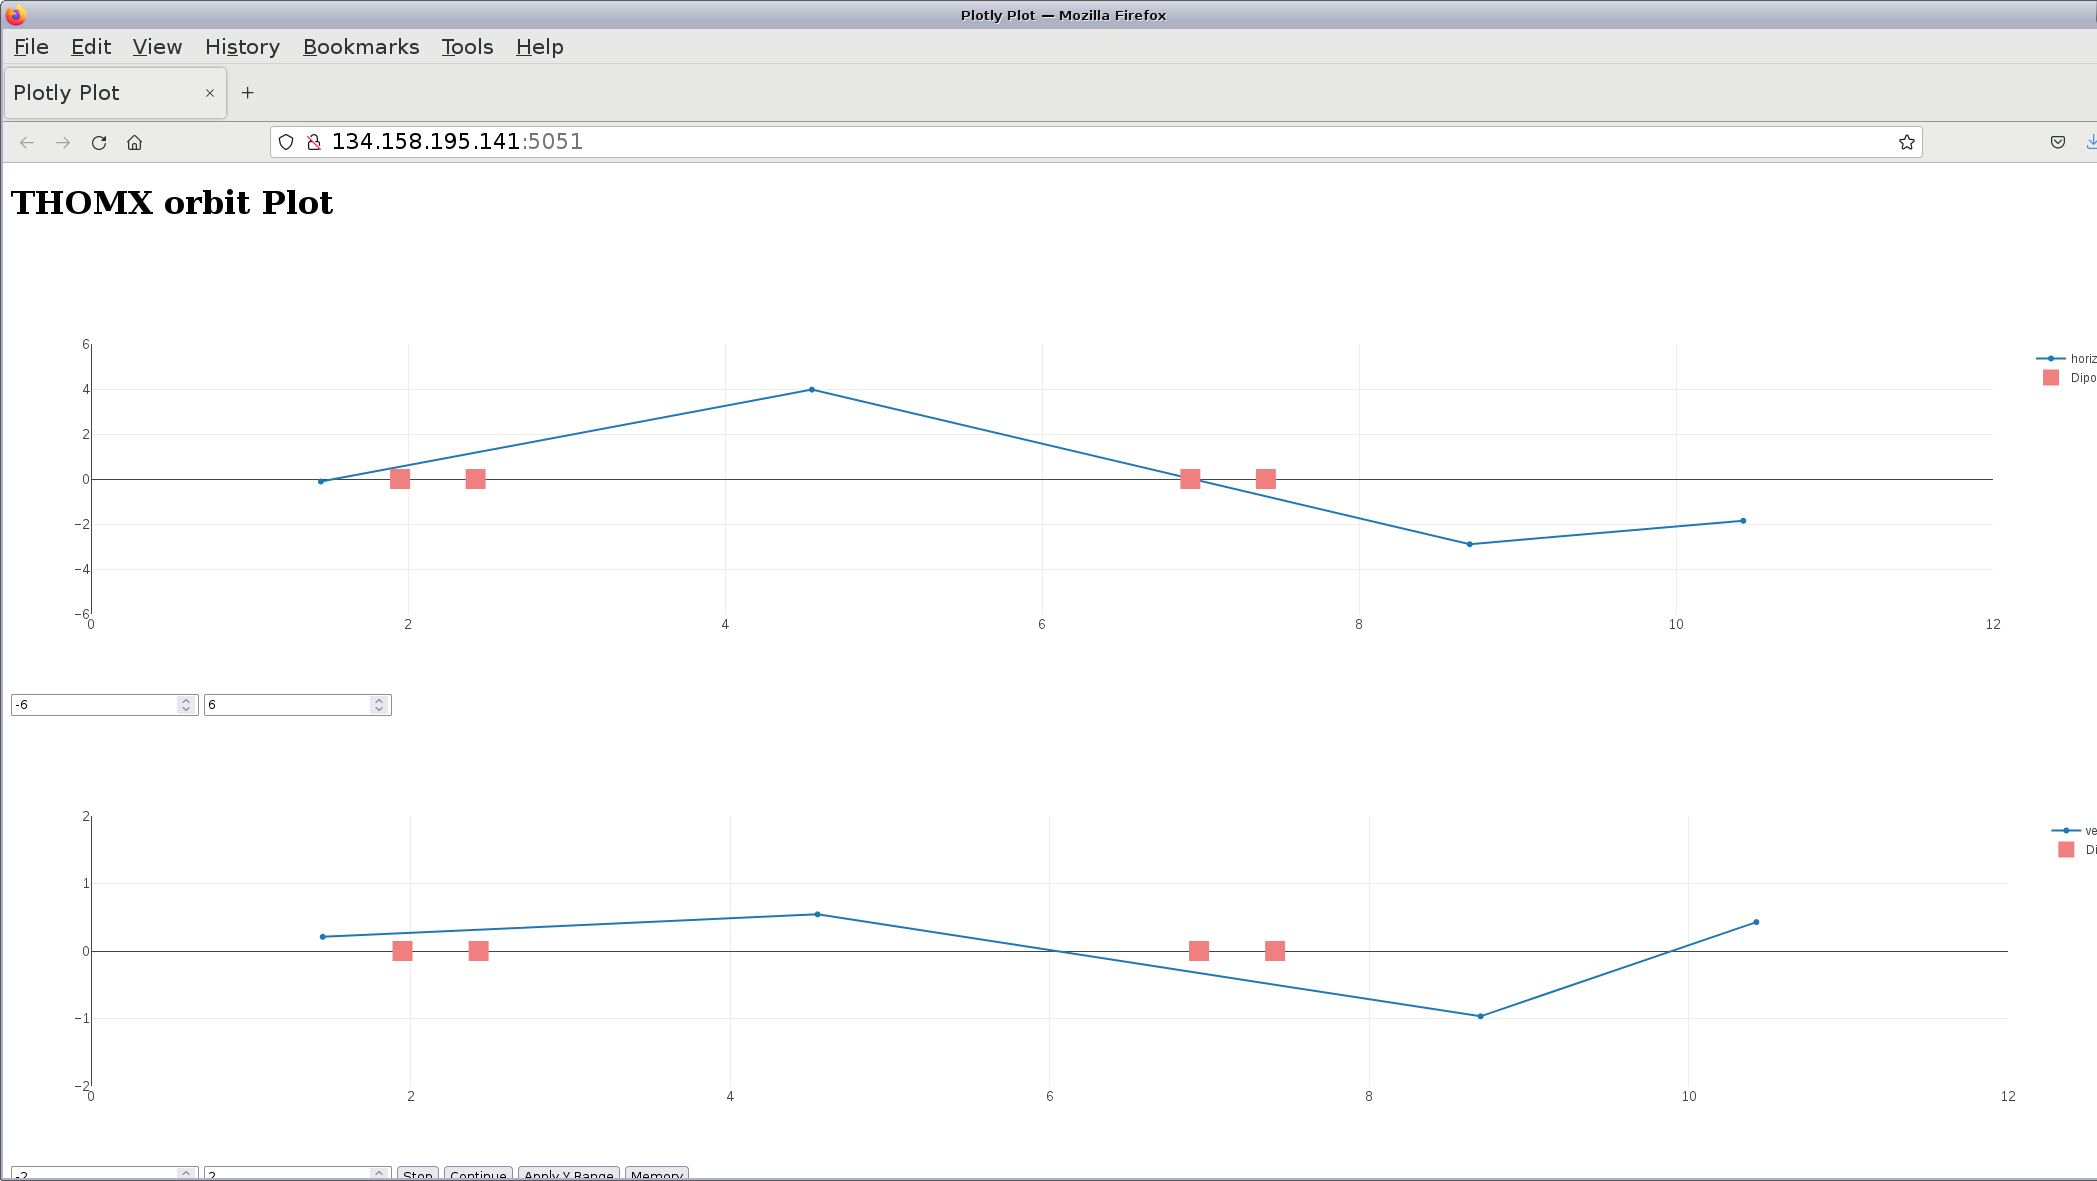Viewport: 2097px width, 1181px height.
Task: Increment the upper Y-max value of 6
Action: click(379, 700)
